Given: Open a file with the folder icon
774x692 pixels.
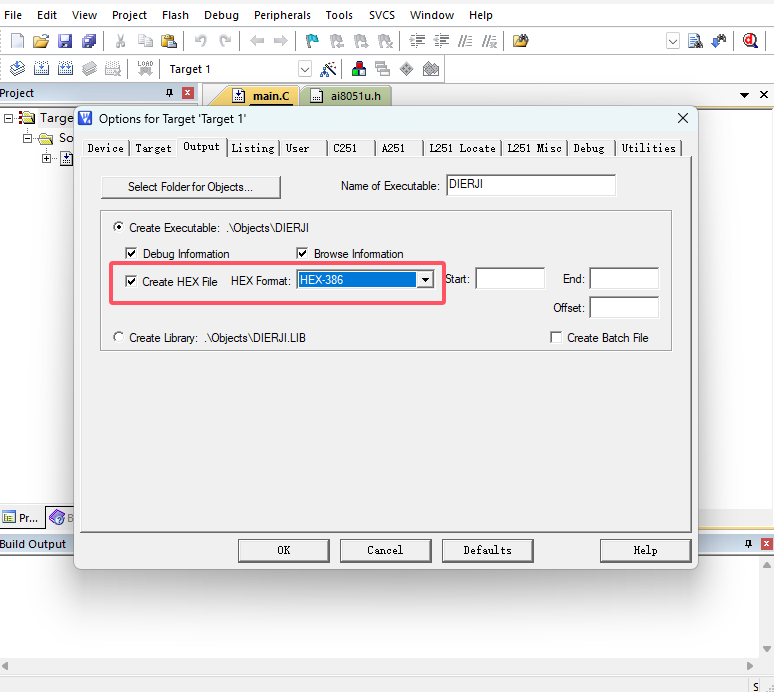Looking at the screenshot, I should 41,41.
